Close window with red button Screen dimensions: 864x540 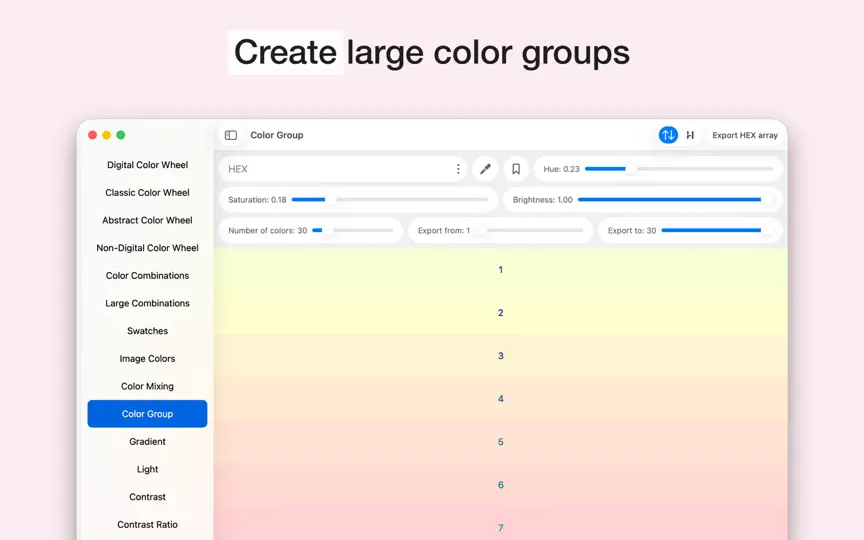coord(93,135)
